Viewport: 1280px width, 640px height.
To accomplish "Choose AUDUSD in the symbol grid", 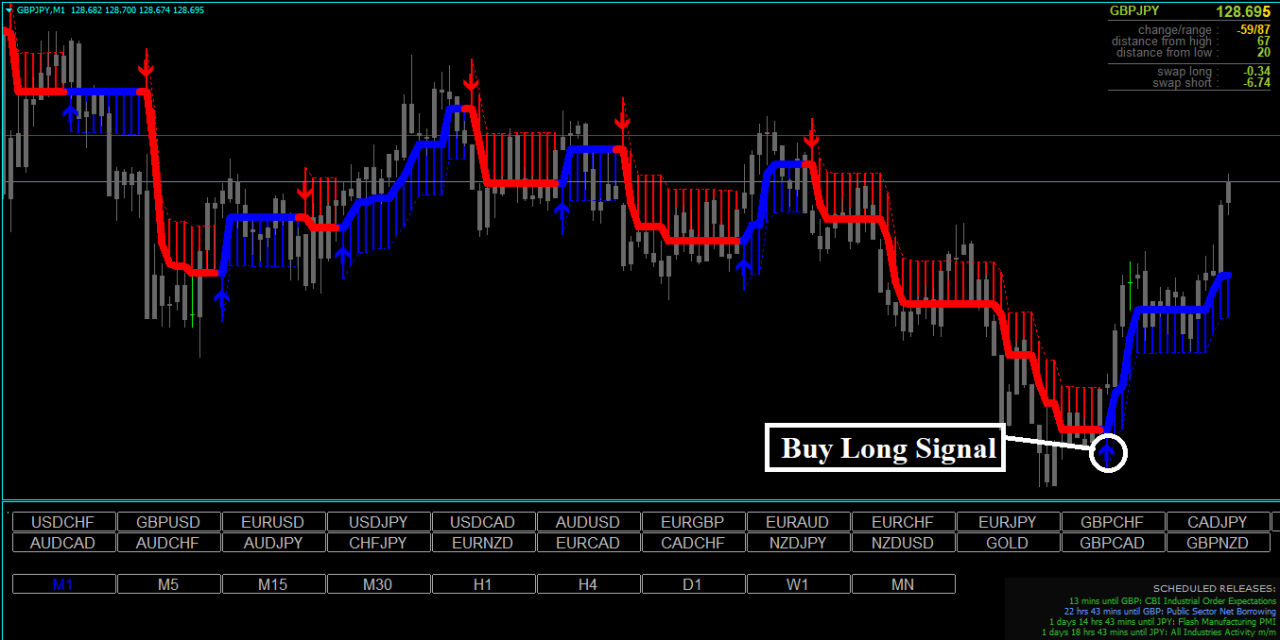I will 589,522.
